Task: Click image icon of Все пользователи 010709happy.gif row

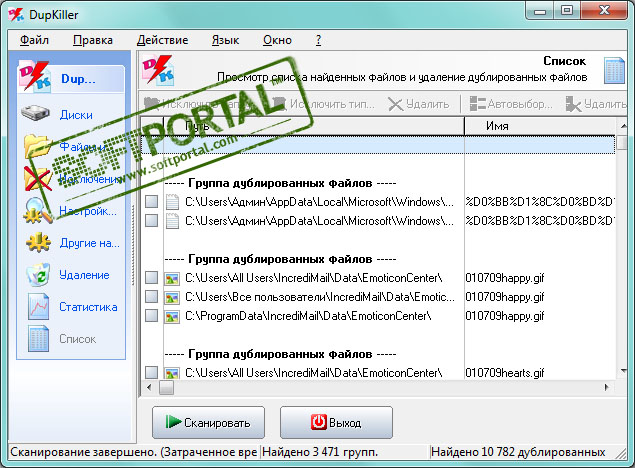Action: tap(172, 297)
